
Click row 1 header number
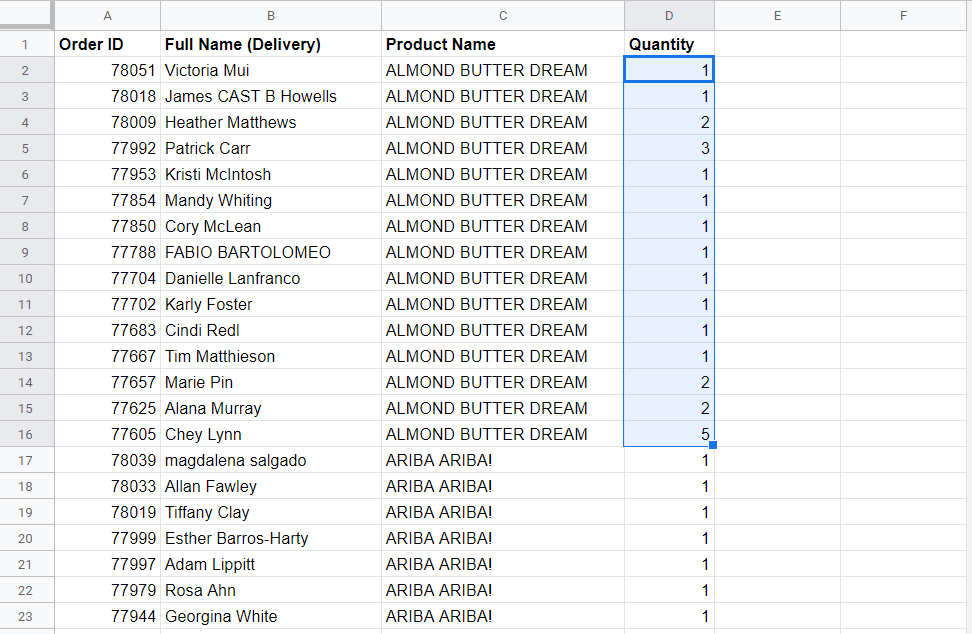26,44
